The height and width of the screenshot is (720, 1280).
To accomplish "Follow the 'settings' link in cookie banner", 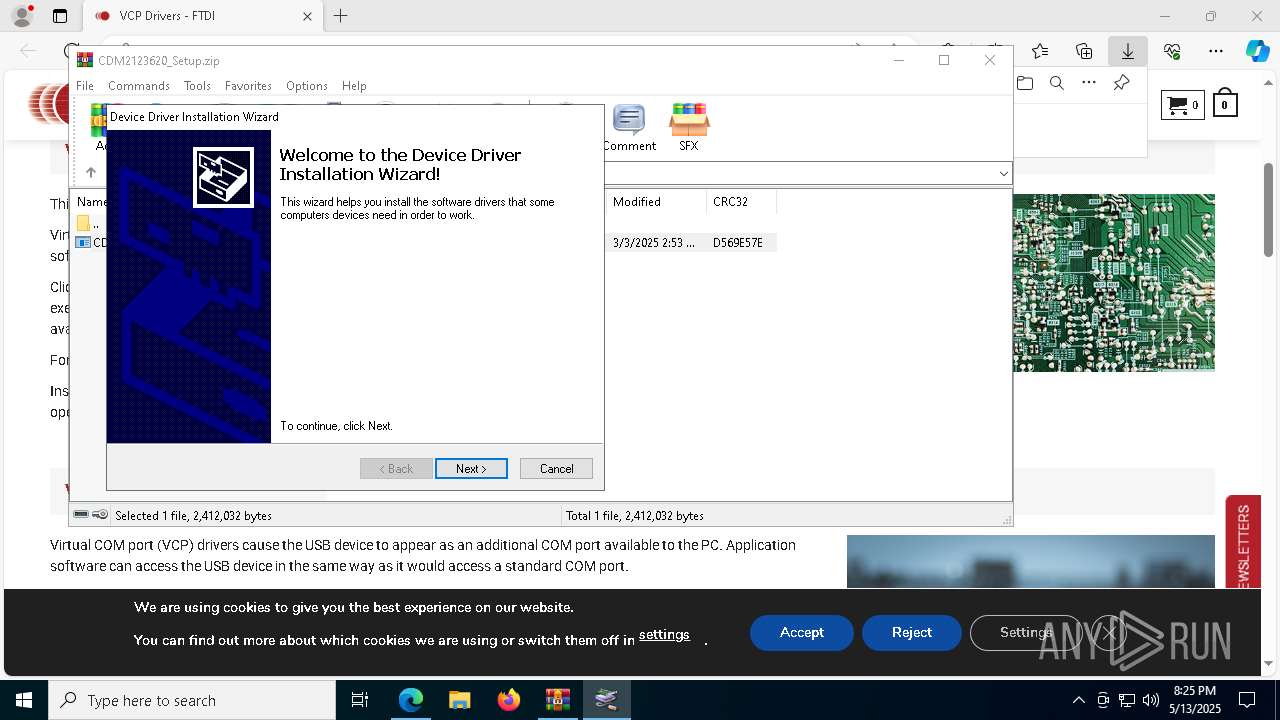I will click(664, 635).
